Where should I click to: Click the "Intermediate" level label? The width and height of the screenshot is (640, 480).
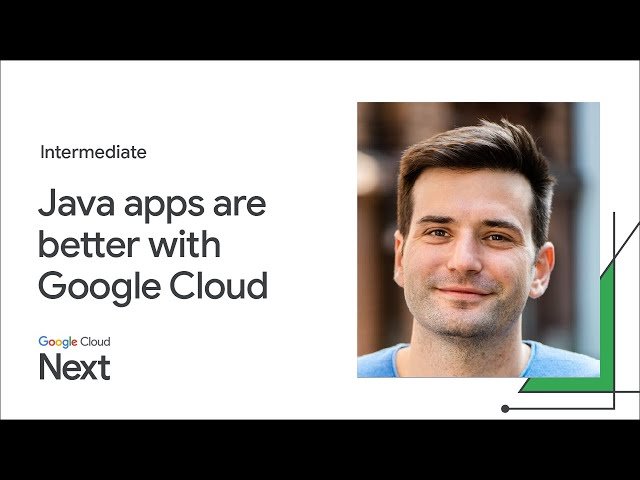click(x=93, y=152)
